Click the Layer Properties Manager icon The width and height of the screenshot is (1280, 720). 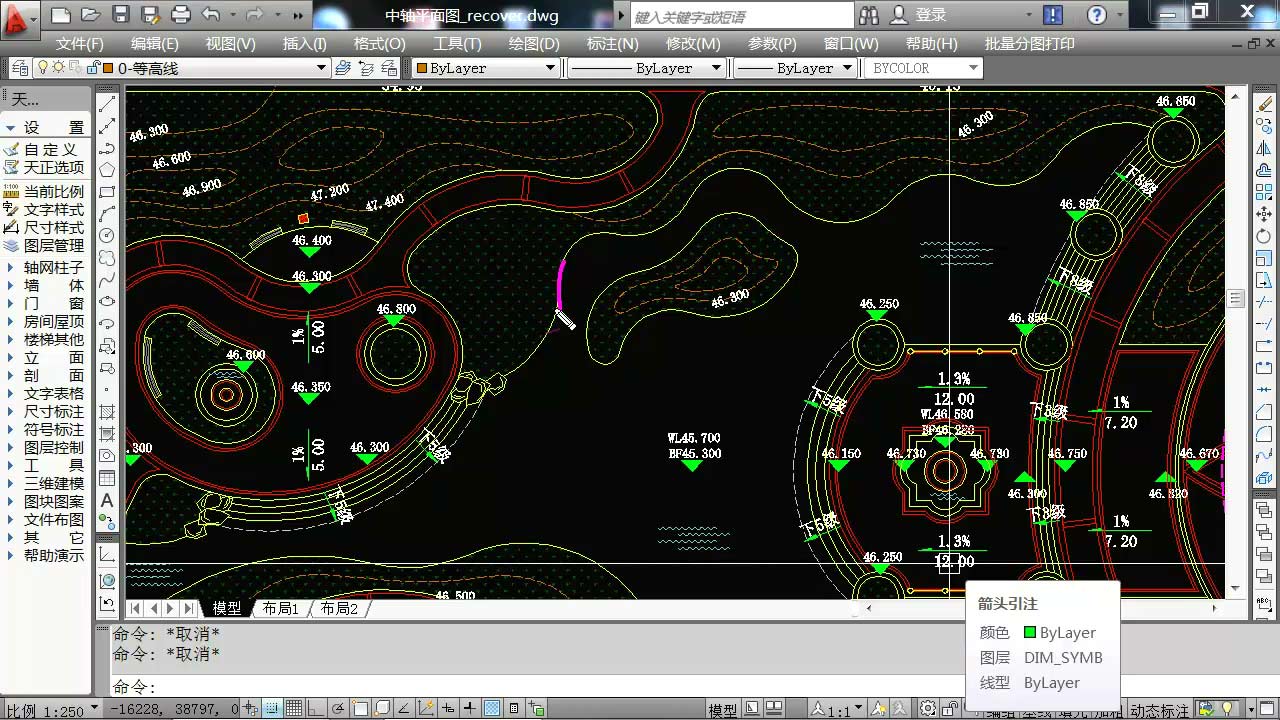[20, 68]
